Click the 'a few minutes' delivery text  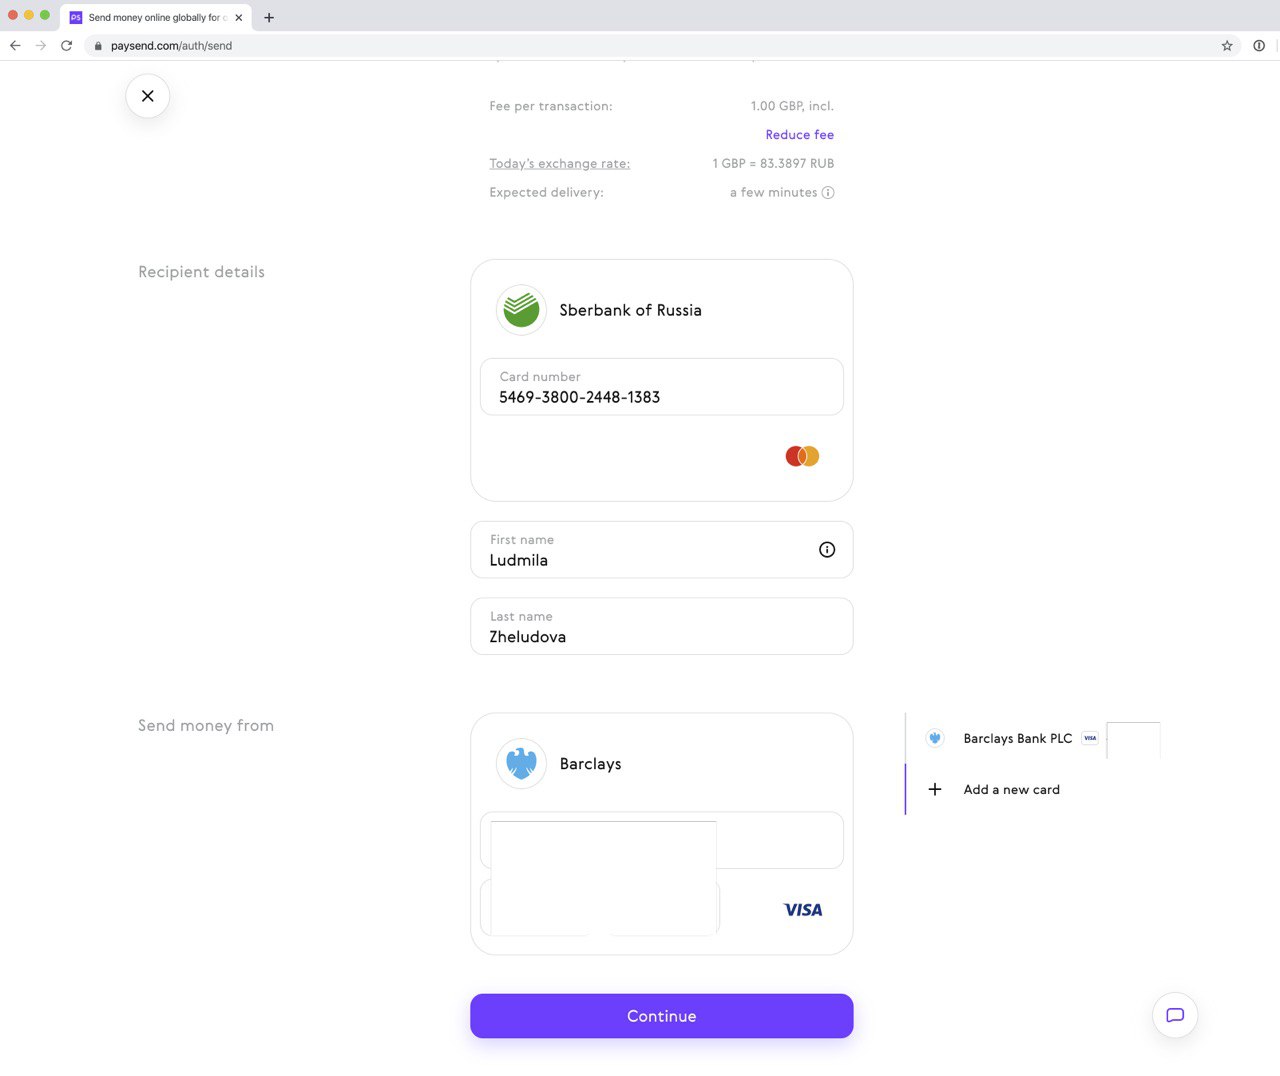(773, 193)
